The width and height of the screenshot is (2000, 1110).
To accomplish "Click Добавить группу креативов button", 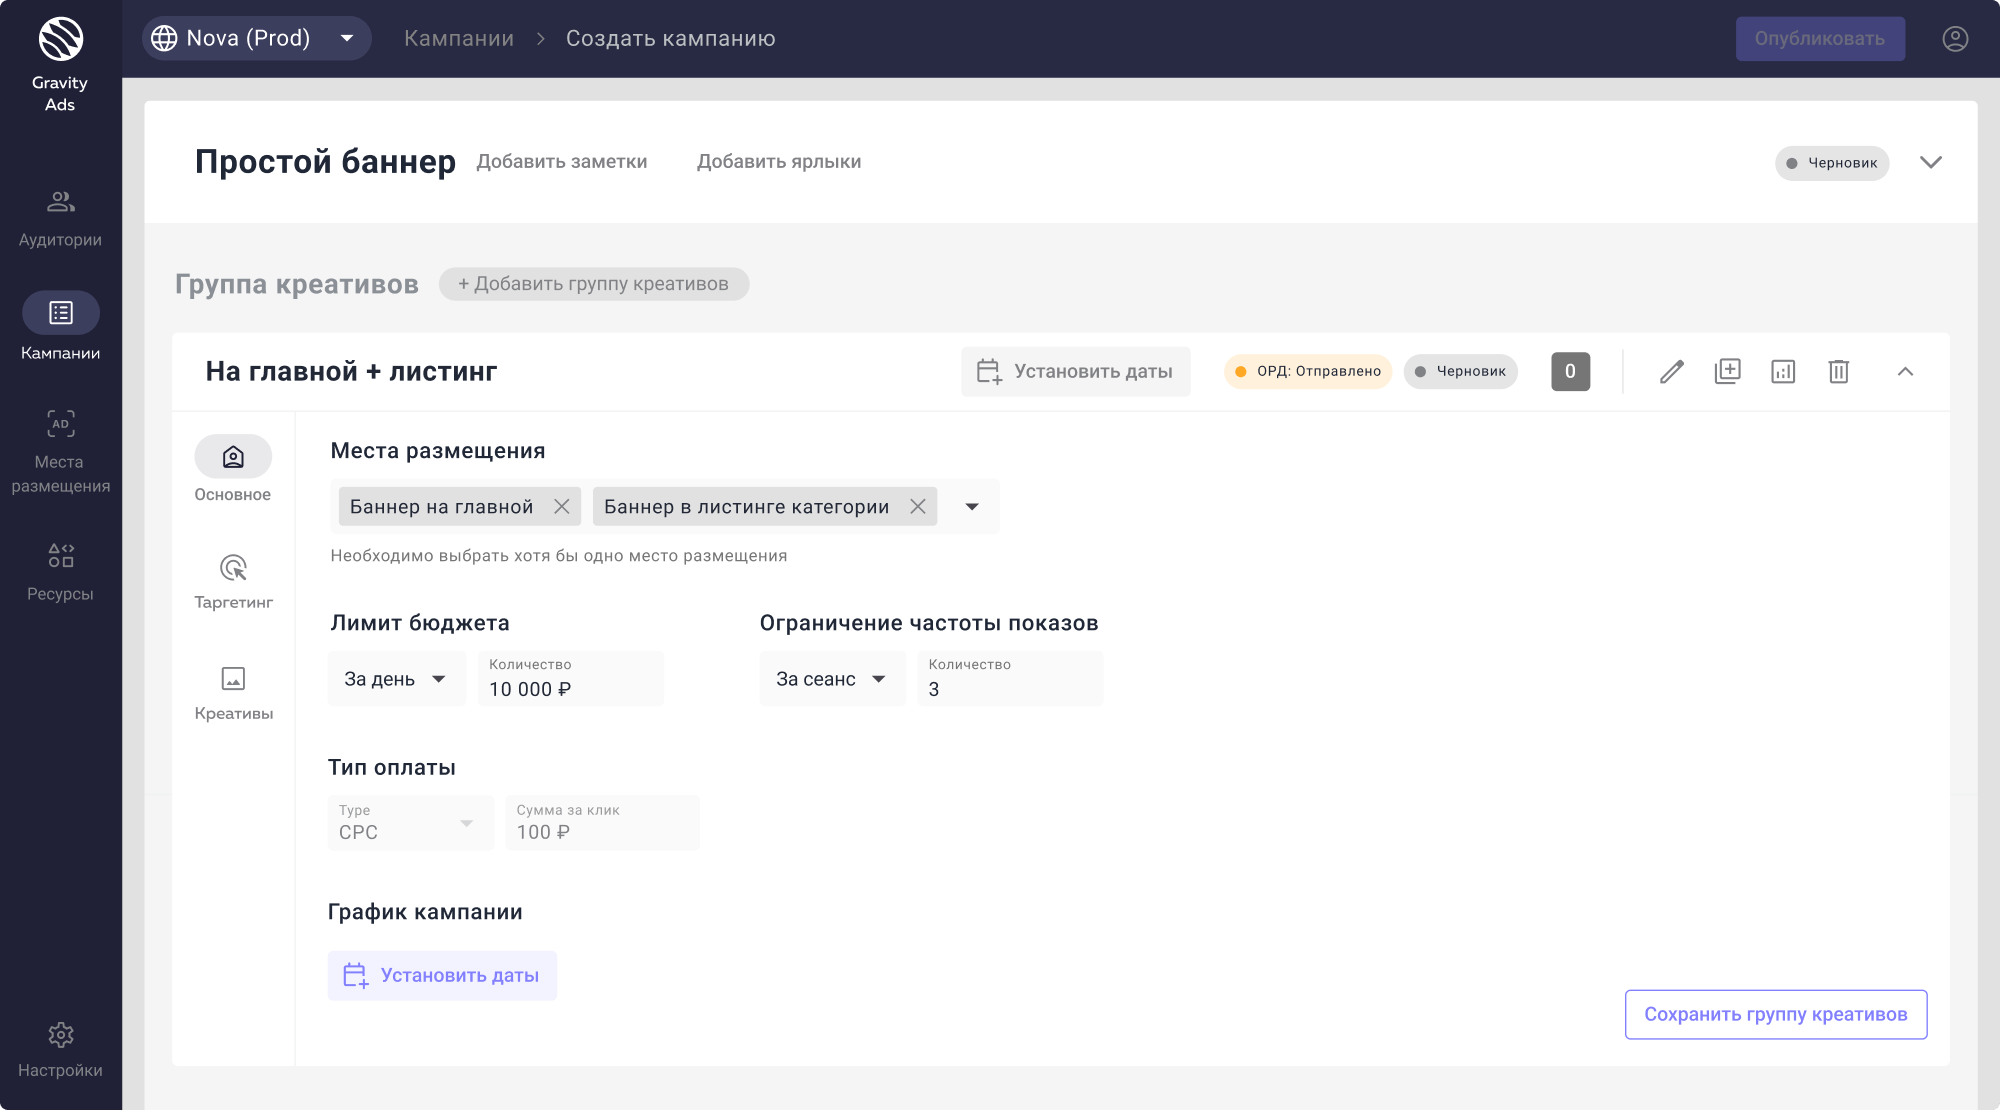I will 594,284.
